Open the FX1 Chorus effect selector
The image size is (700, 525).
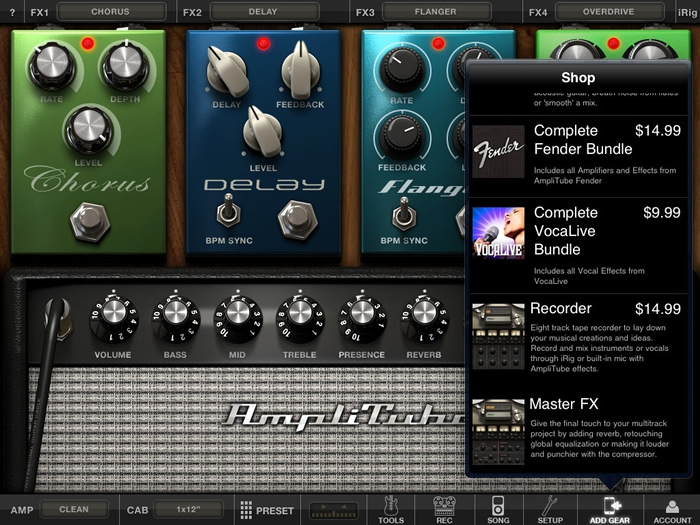click(x=110, y=12)
